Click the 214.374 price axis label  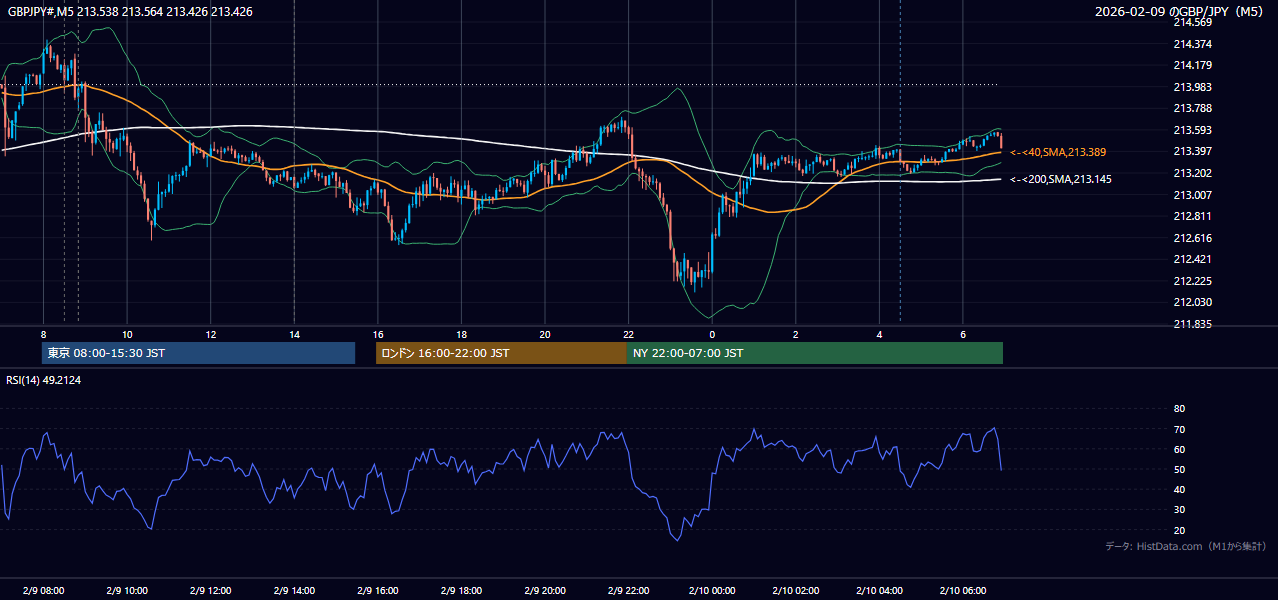(1192, 44)
